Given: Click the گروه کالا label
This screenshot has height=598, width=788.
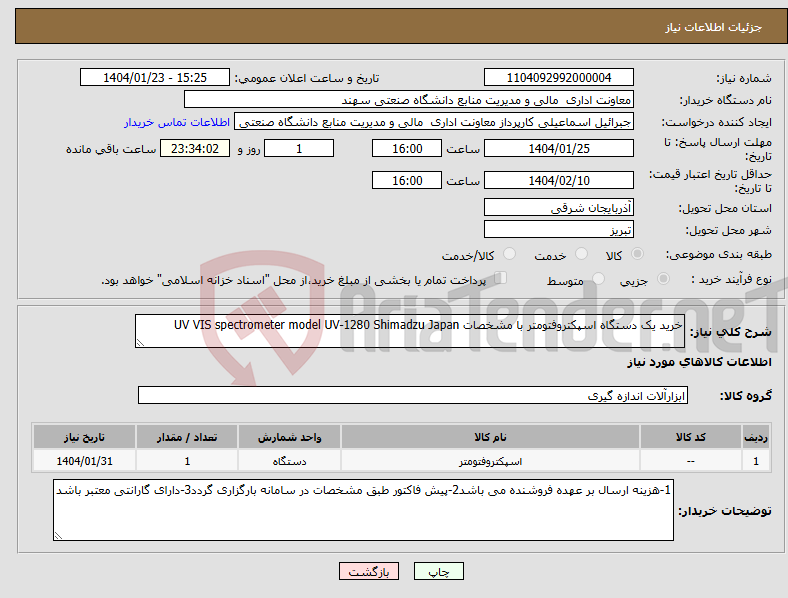Looking at the screenshot, I should click(x=746, y=395).
